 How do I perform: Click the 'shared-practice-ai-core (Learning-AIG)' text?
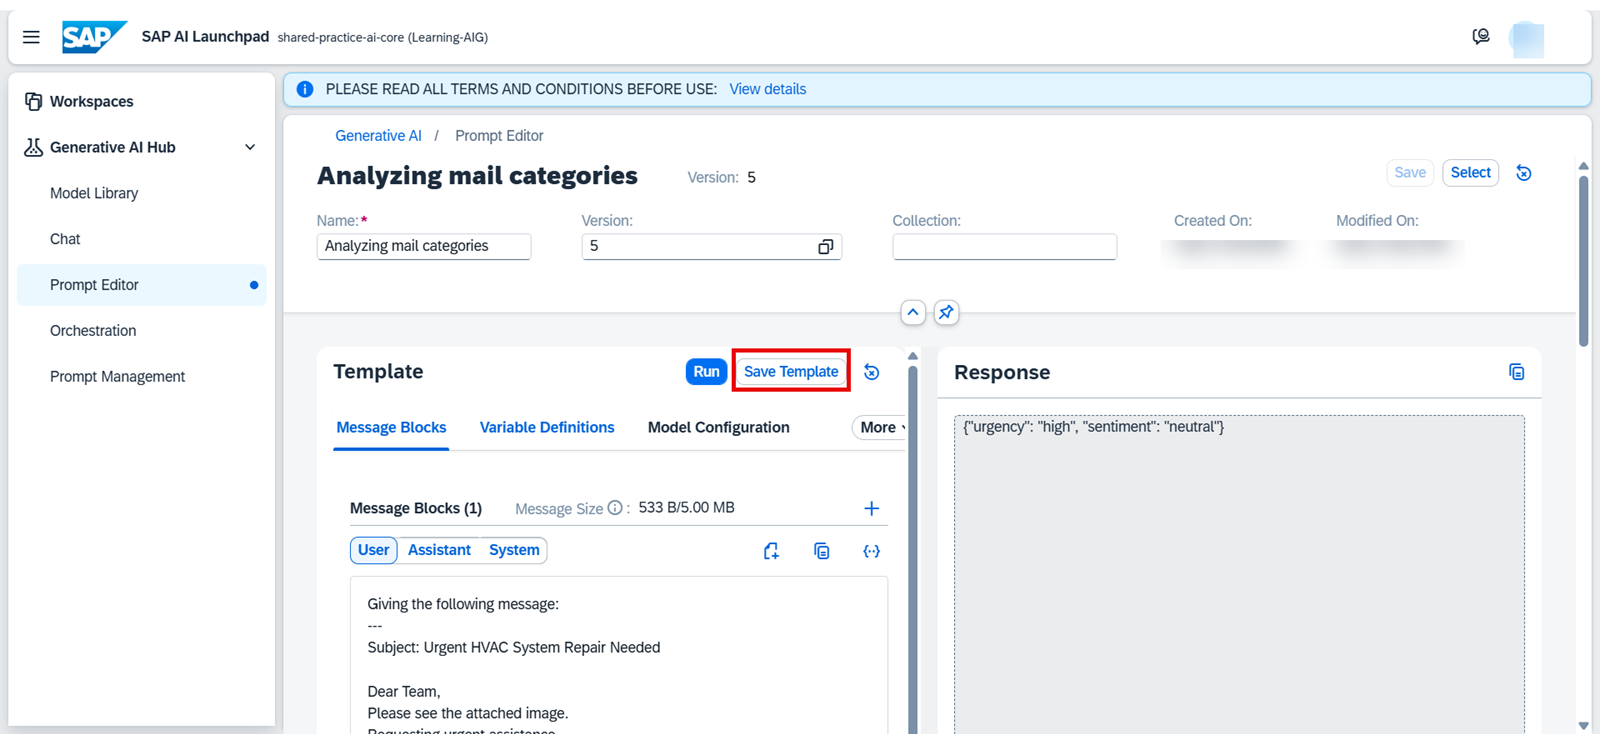[383, 38]
